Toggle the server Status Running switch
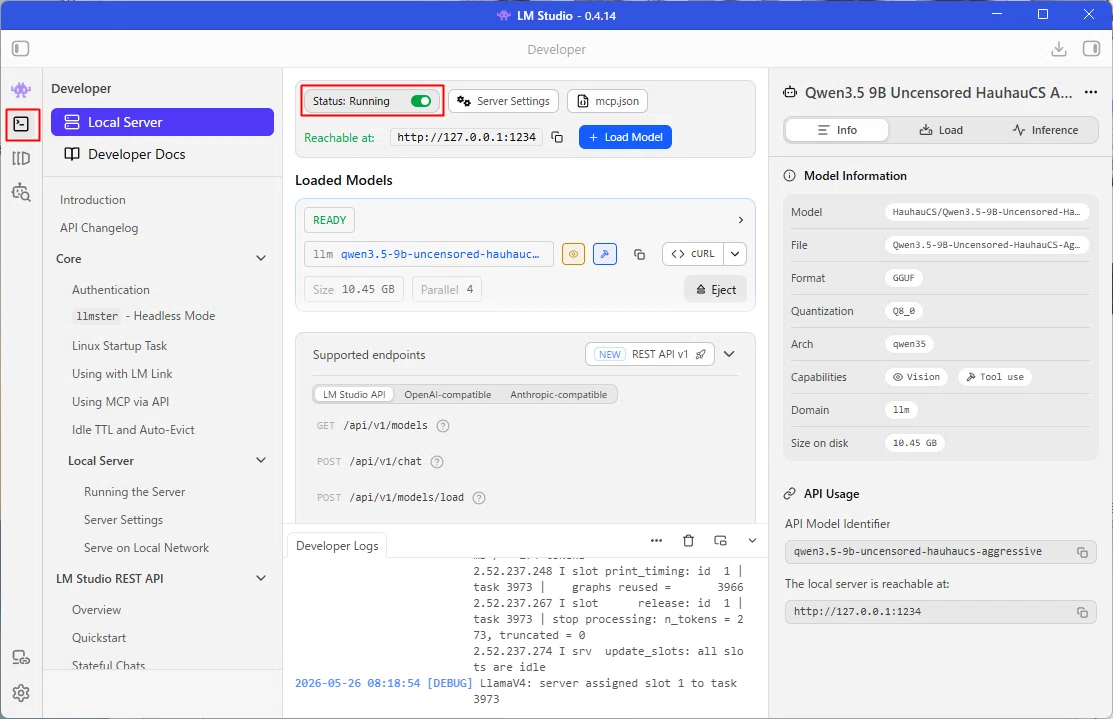Screen dimensions: 1113x719 click(x=421, y=101)
